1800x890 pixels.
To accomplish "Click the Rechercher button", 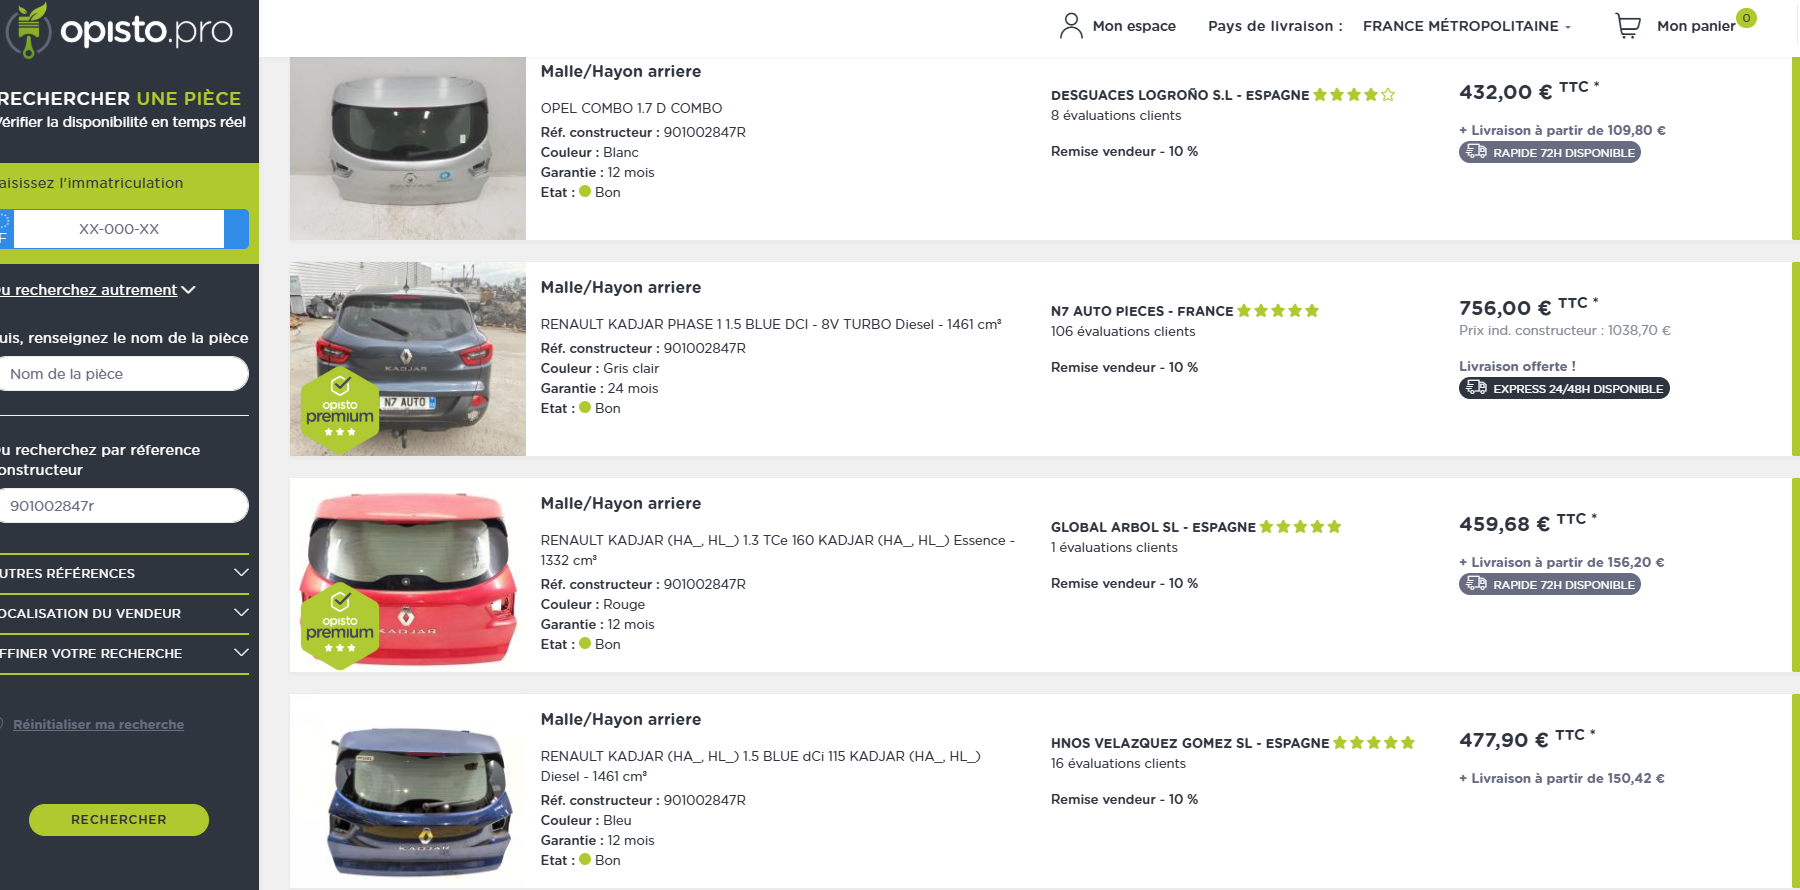I will [119, 820].
